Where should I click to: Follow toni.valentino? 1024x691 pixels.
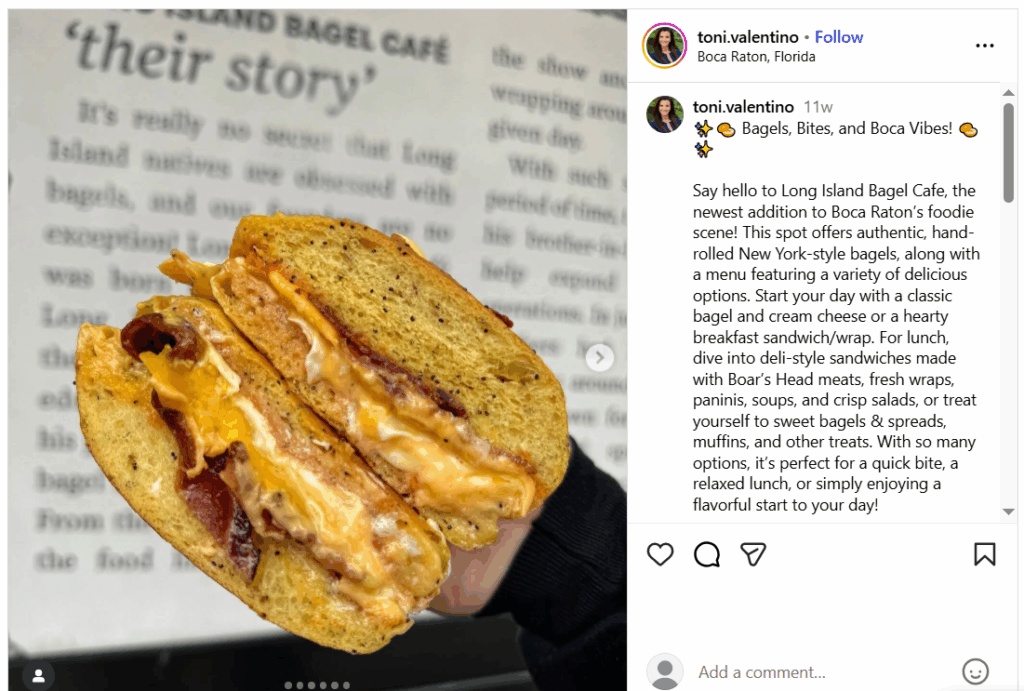click(839, 37)
